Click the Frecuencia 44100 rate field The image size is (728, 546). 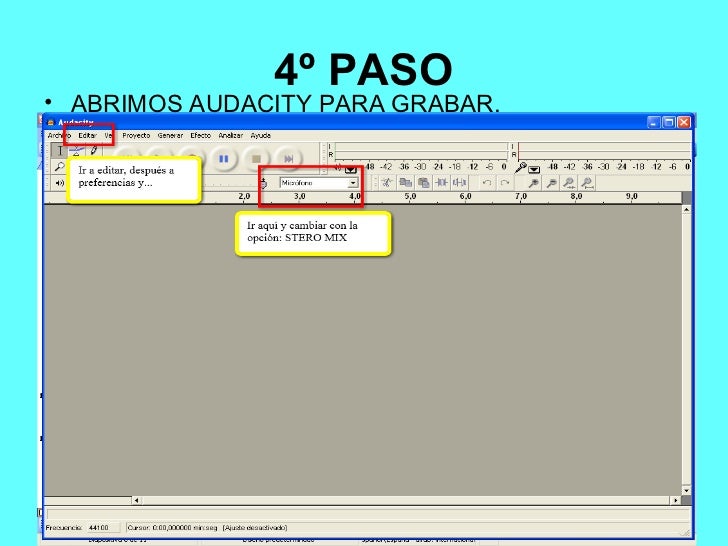coord(103,528)
